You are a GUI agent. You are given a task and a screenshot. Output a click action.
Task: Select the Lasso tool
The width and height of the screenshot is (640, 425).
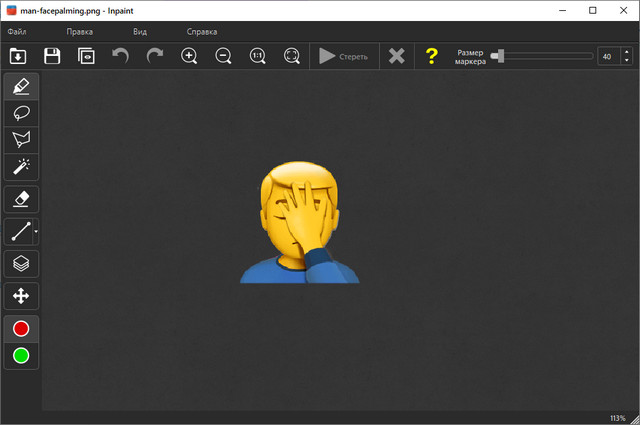(x=21, y=113)
